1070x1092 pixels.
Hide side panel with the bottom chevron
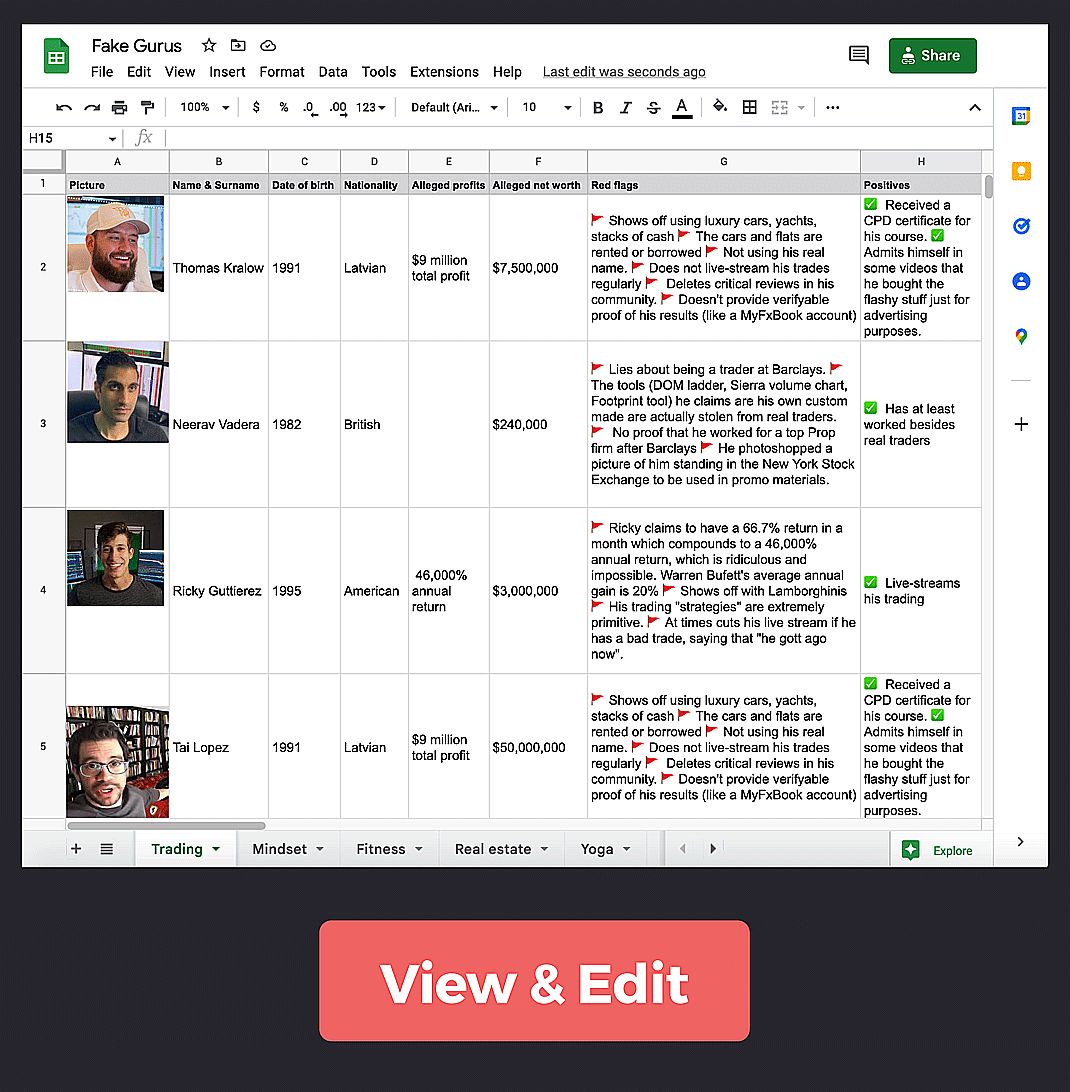click(x=1021, y=841)
